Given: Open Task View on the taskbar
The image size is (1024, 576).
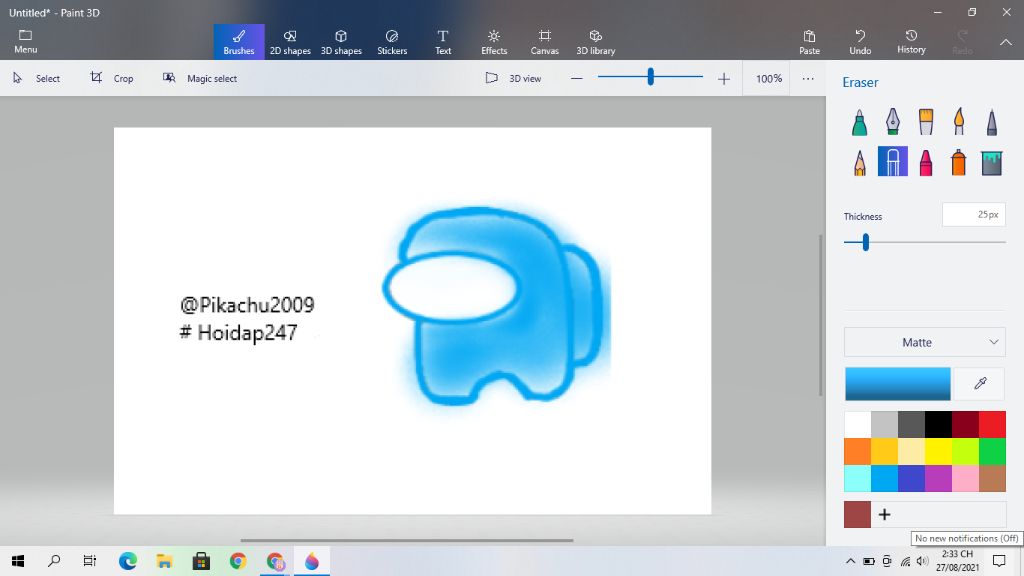Looking at the screenshot, I should coord(89,561).
